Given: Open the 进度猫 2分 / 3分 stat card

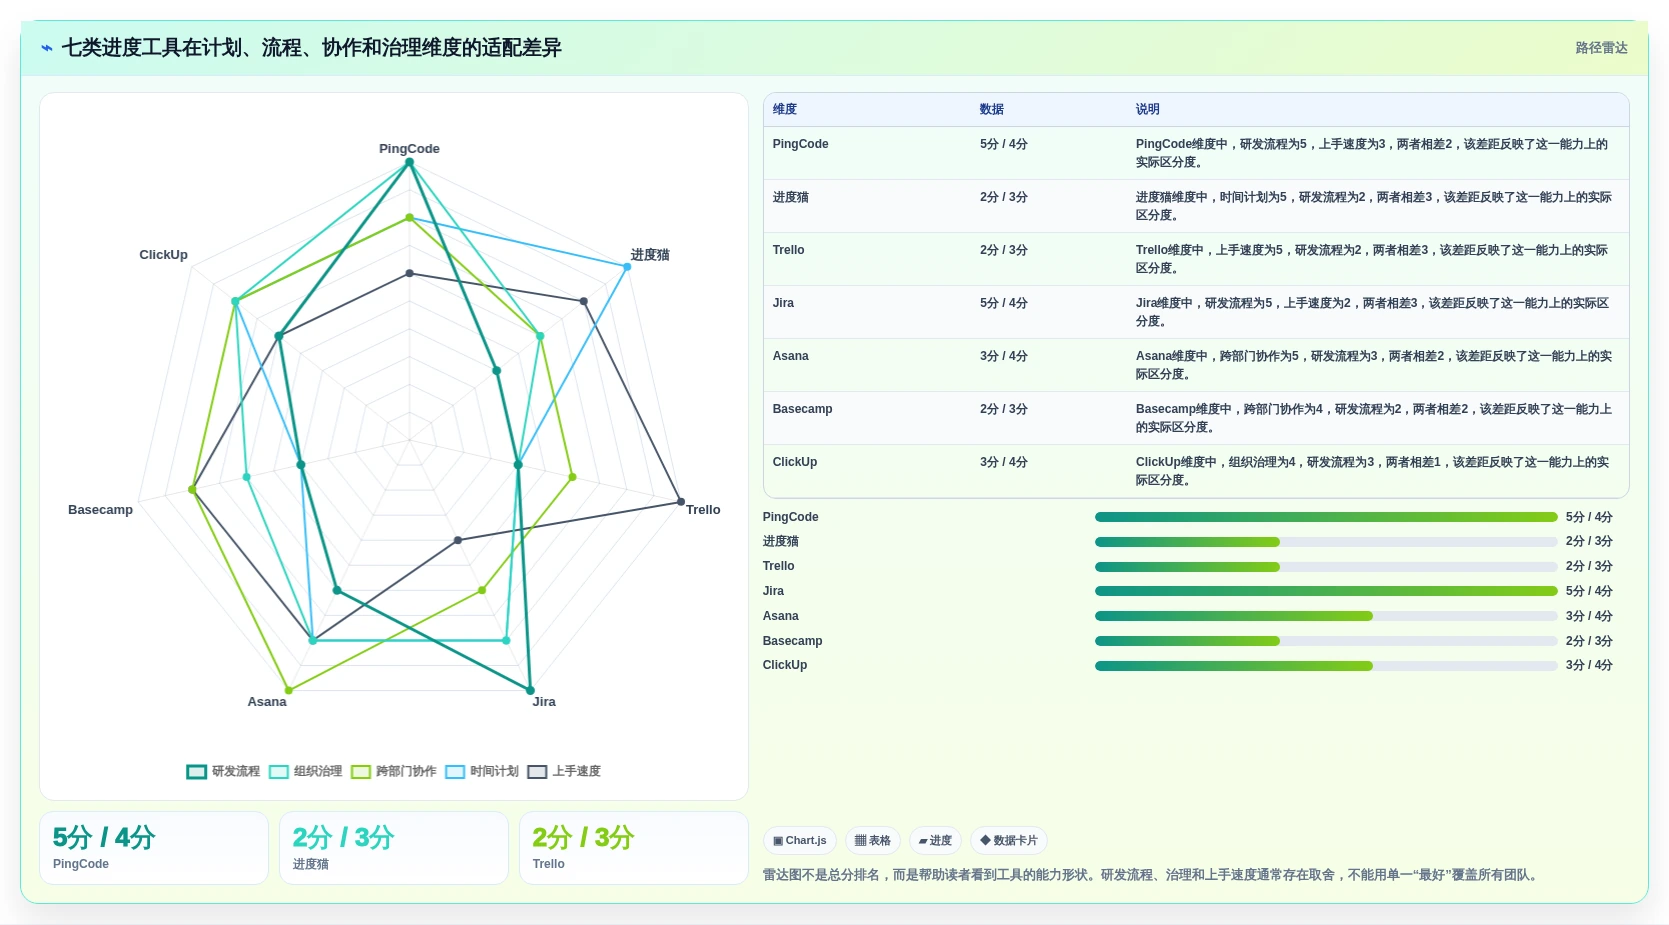Looking at the screenshot, I should click(394, 848).
